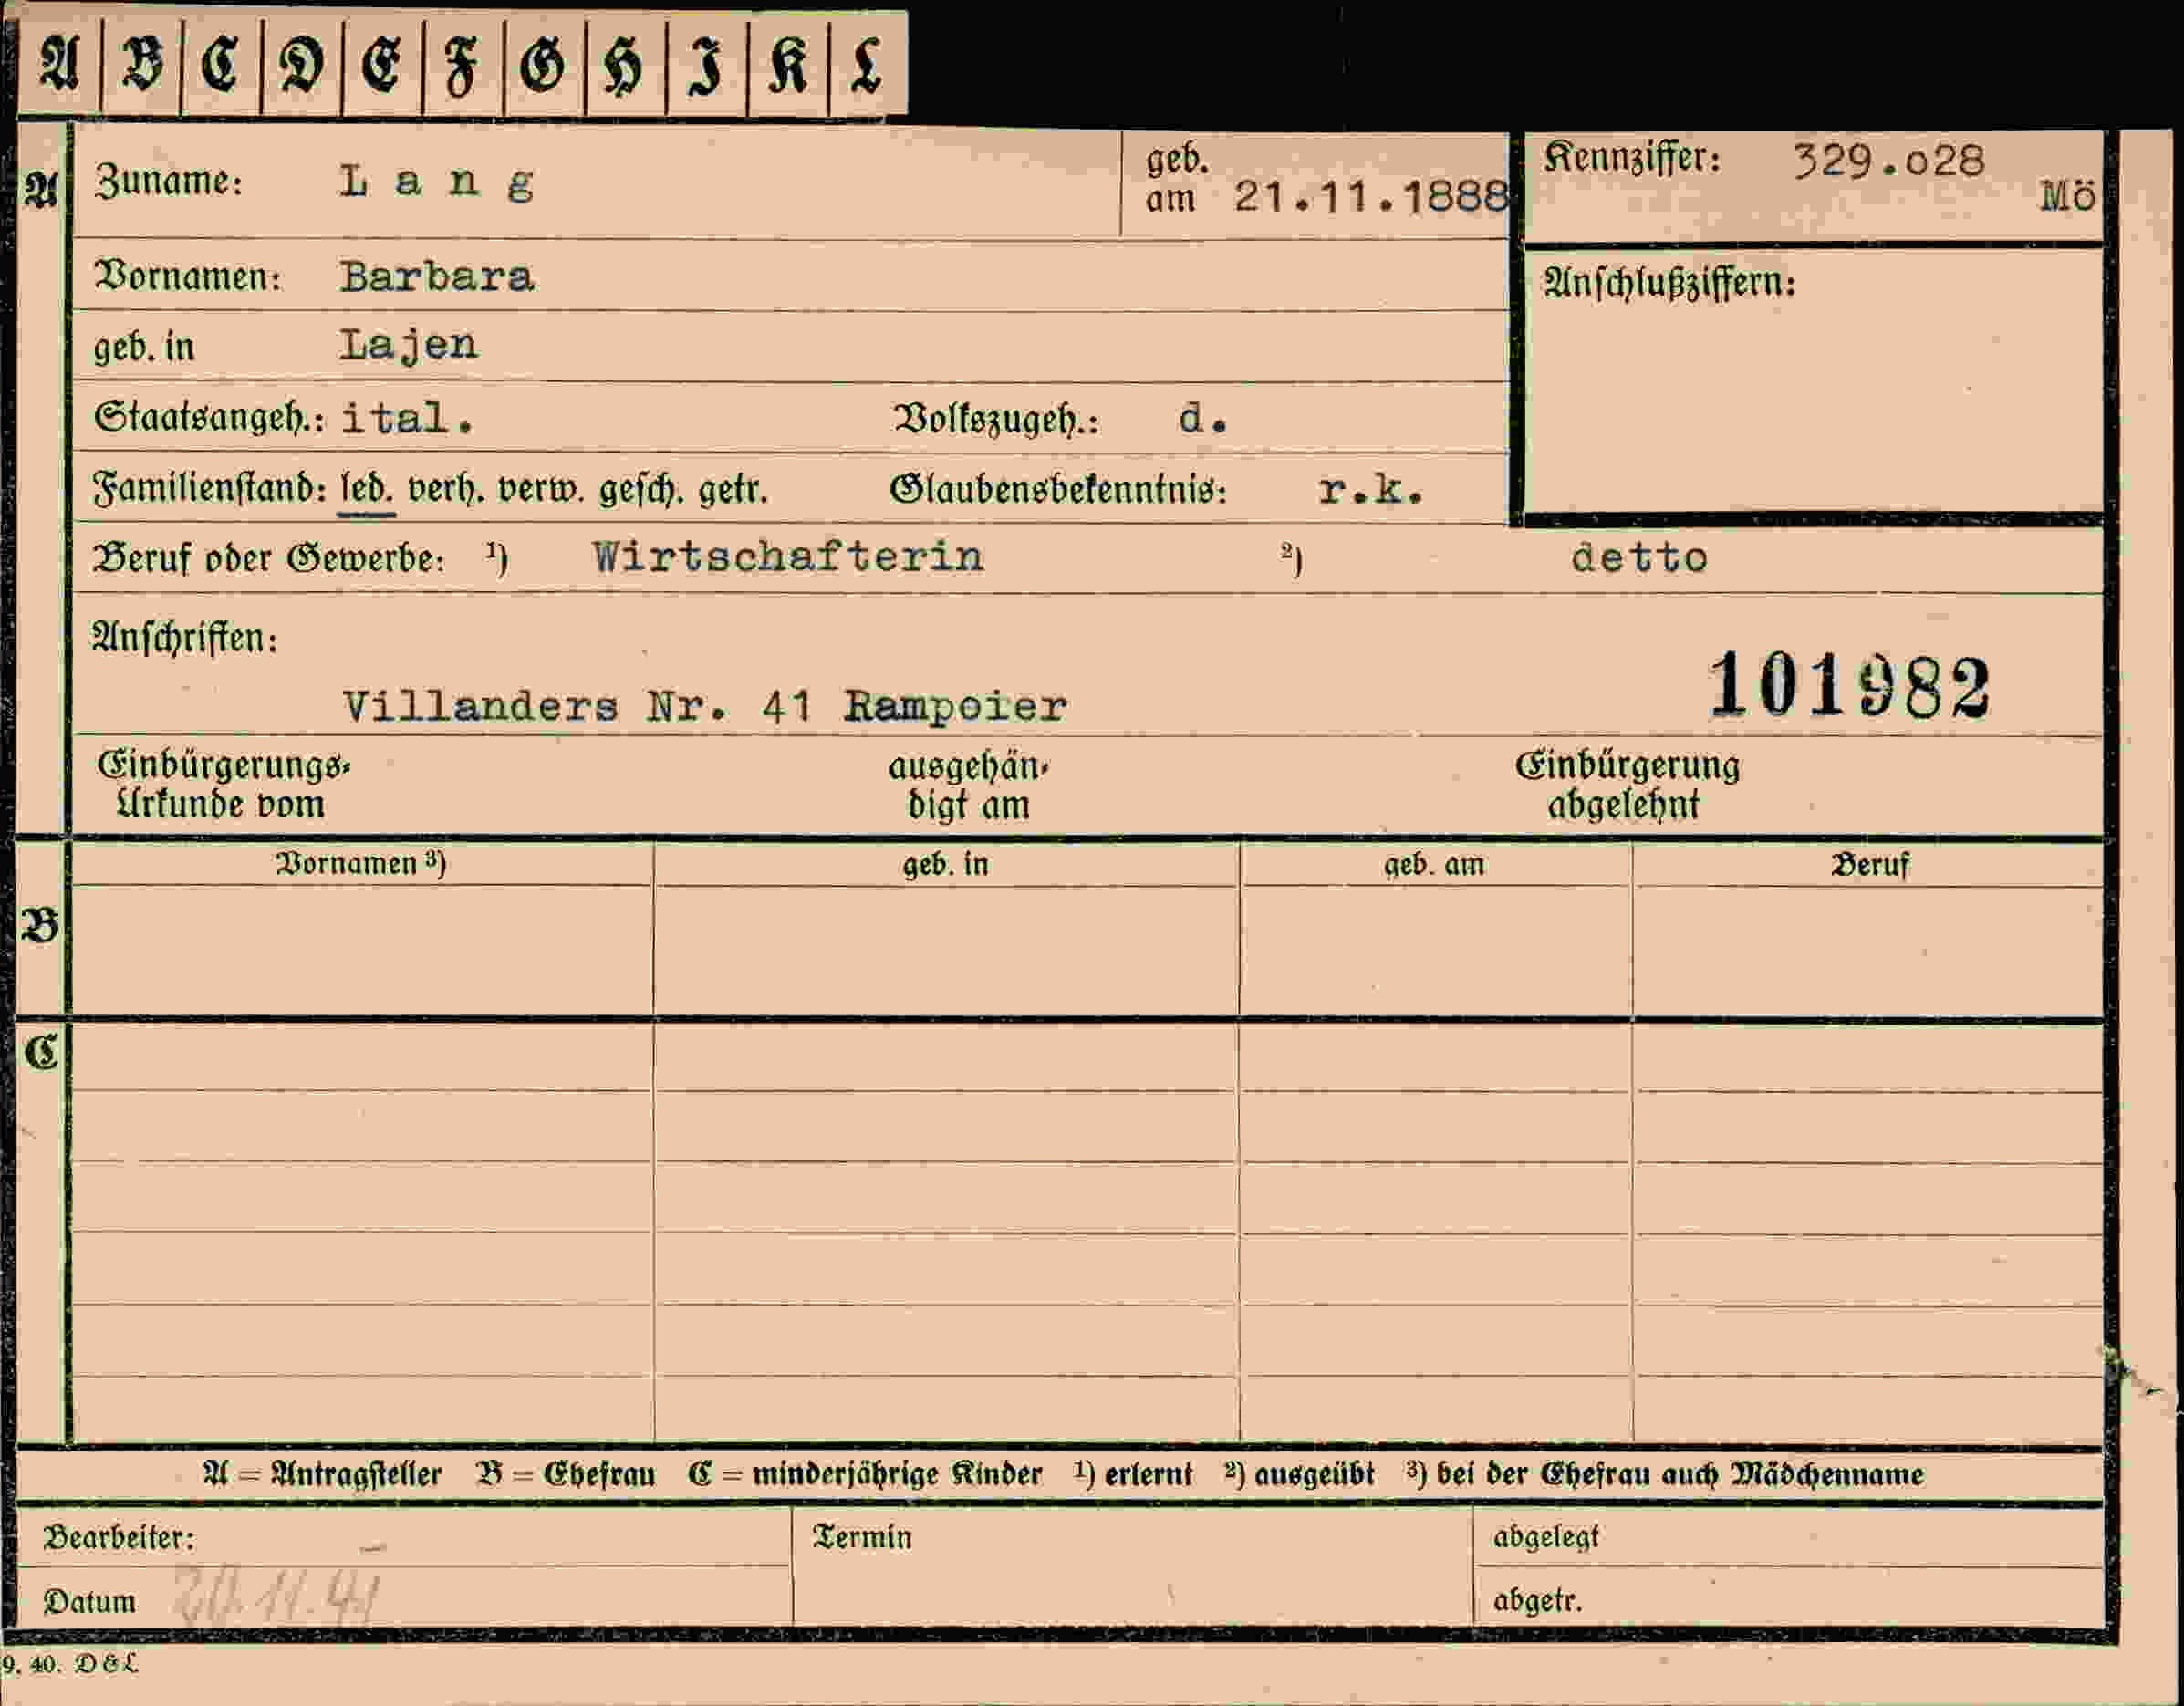2184x1706 pixels.
Task: Select the C index tab
Action: click(221, 64)
